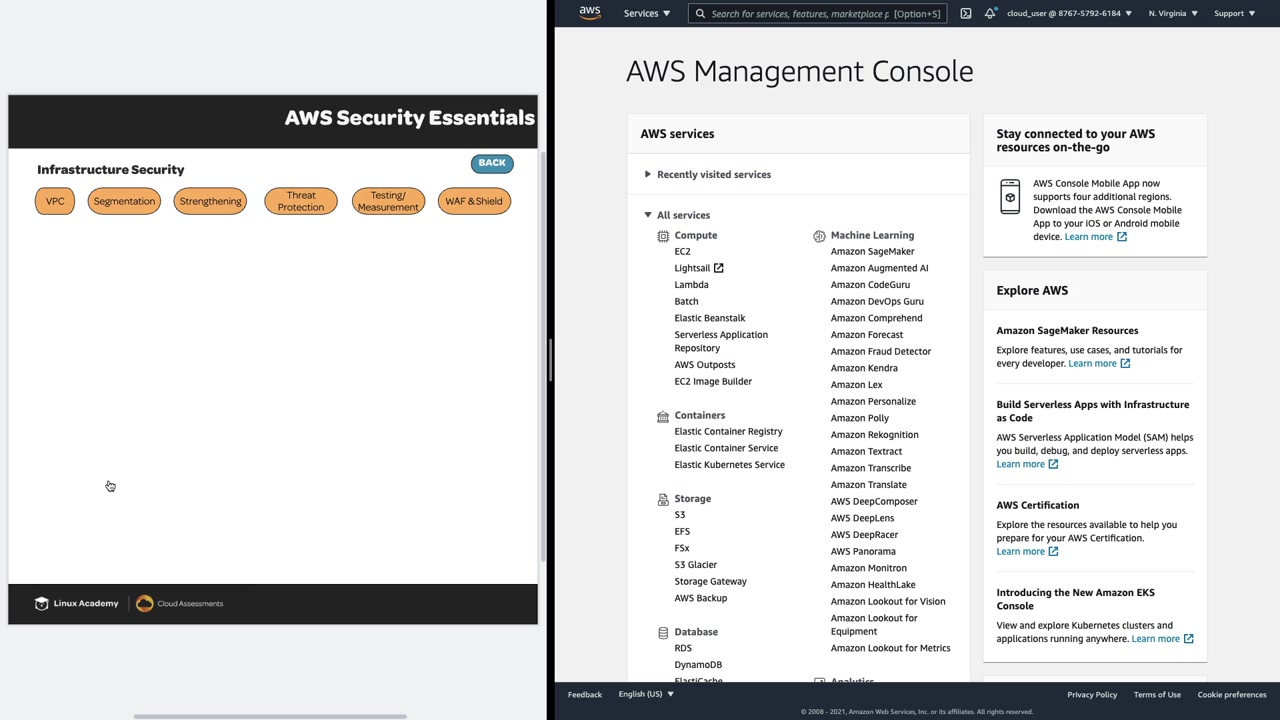Click the Machine Learning brain icon
Viewport: 1280px width, 720px height.
819,236
